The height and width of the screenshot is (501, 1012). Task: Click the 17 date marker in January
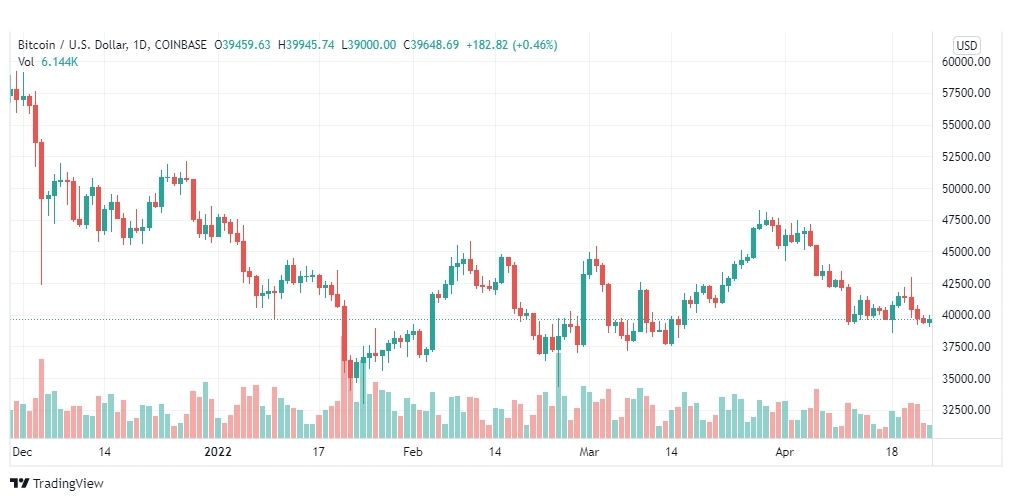tap(318, 452)
